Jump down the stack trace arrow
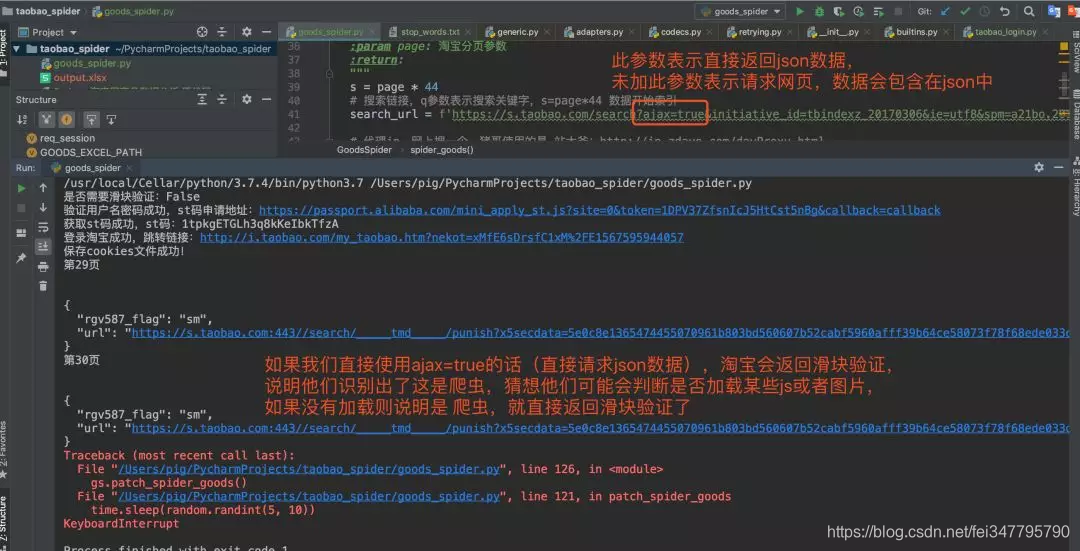1080x551 pixels. (x=43, y=207)
